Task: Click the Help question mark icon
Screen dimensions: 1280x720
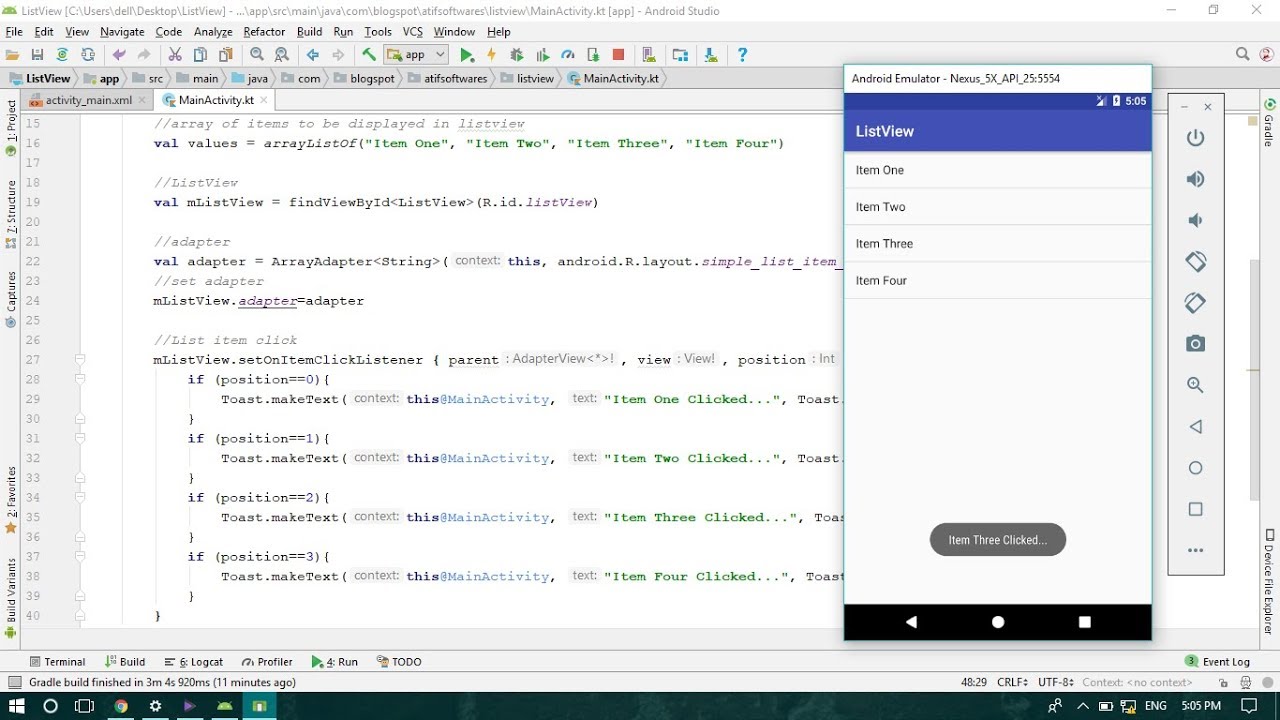Action: (x=742, y=55)
